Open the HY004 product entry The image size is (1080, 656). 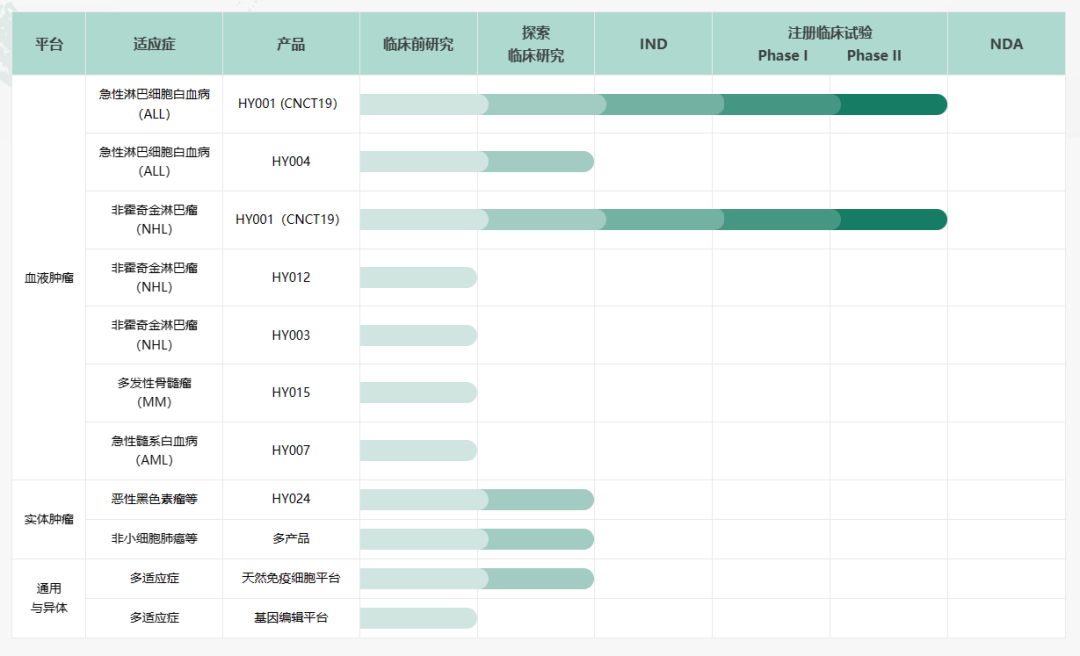point(291,162)
